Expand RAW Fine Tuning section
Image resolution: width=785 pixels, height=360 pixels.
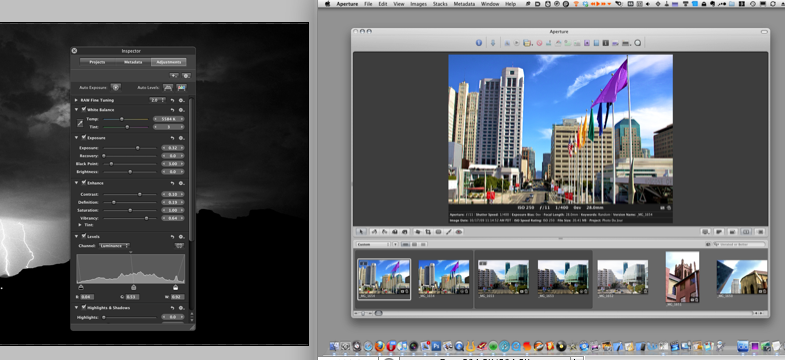77,100
